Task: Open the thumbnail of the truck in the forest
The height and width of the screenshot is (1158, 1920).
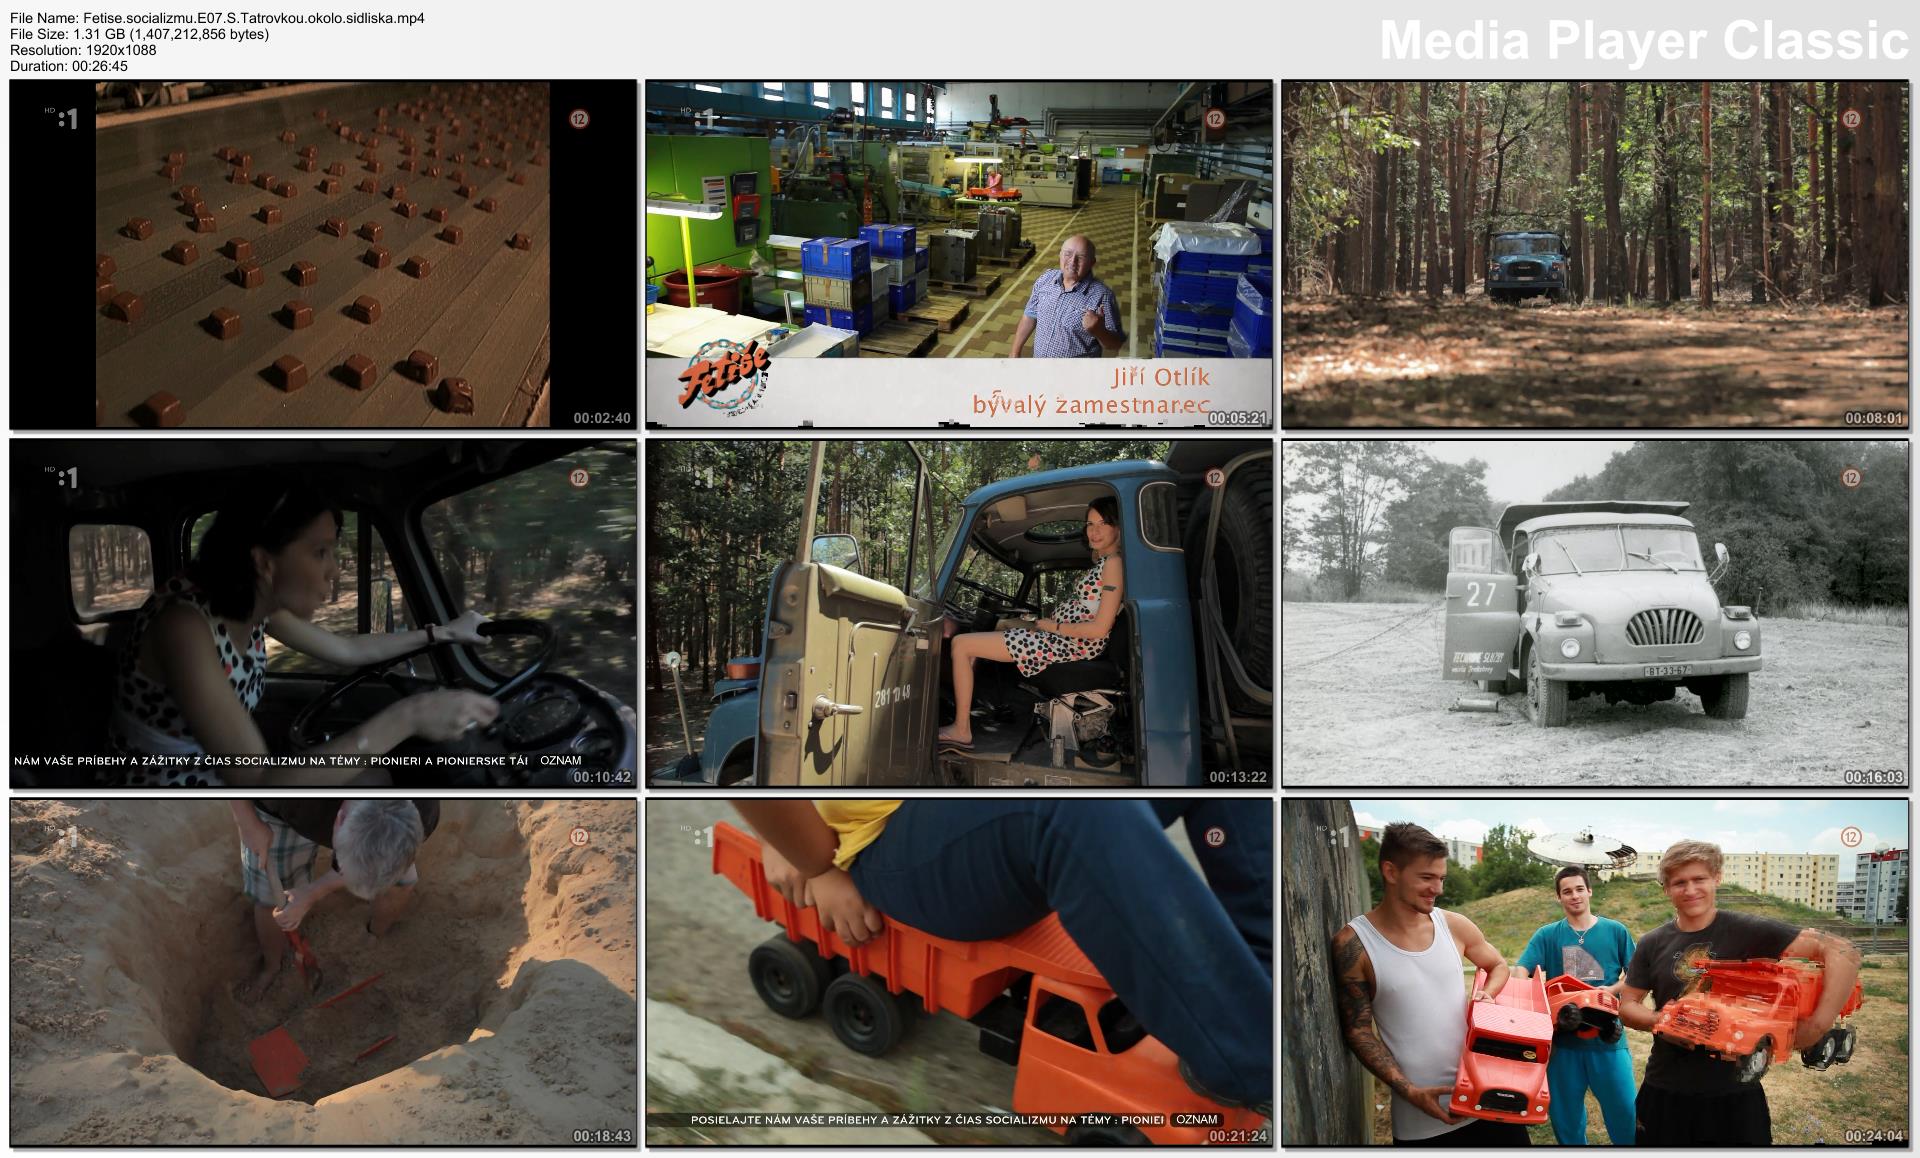Action: pyautogui.click(x=1595, y=254)
